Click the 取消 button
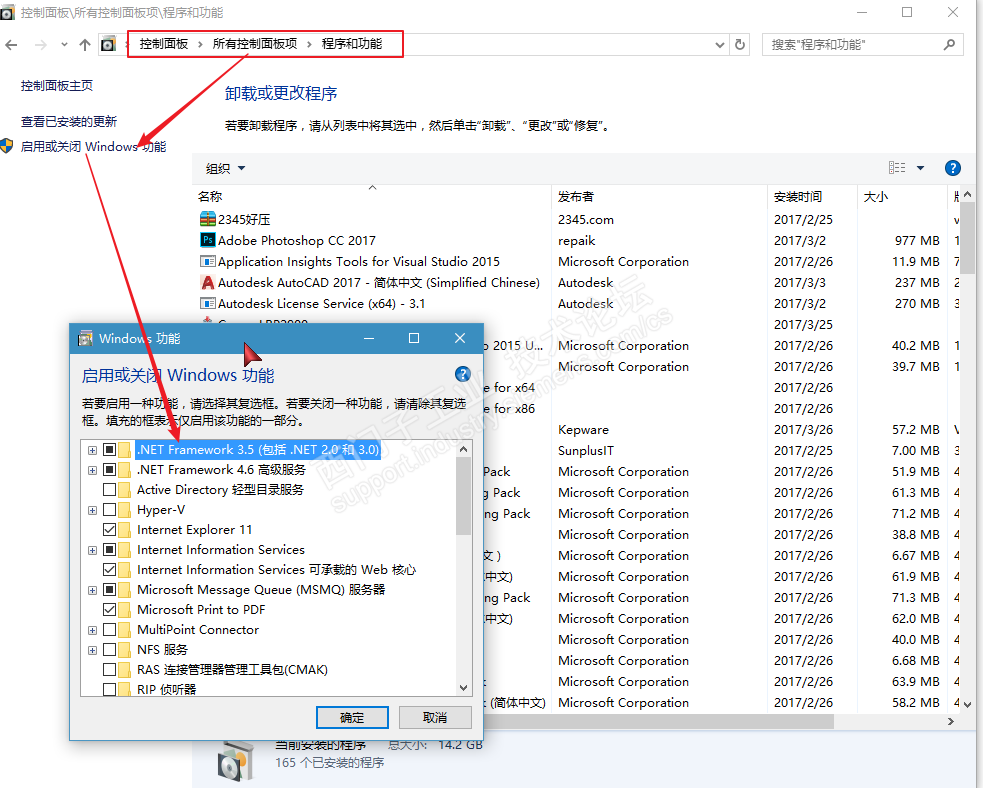 [434, 717]
